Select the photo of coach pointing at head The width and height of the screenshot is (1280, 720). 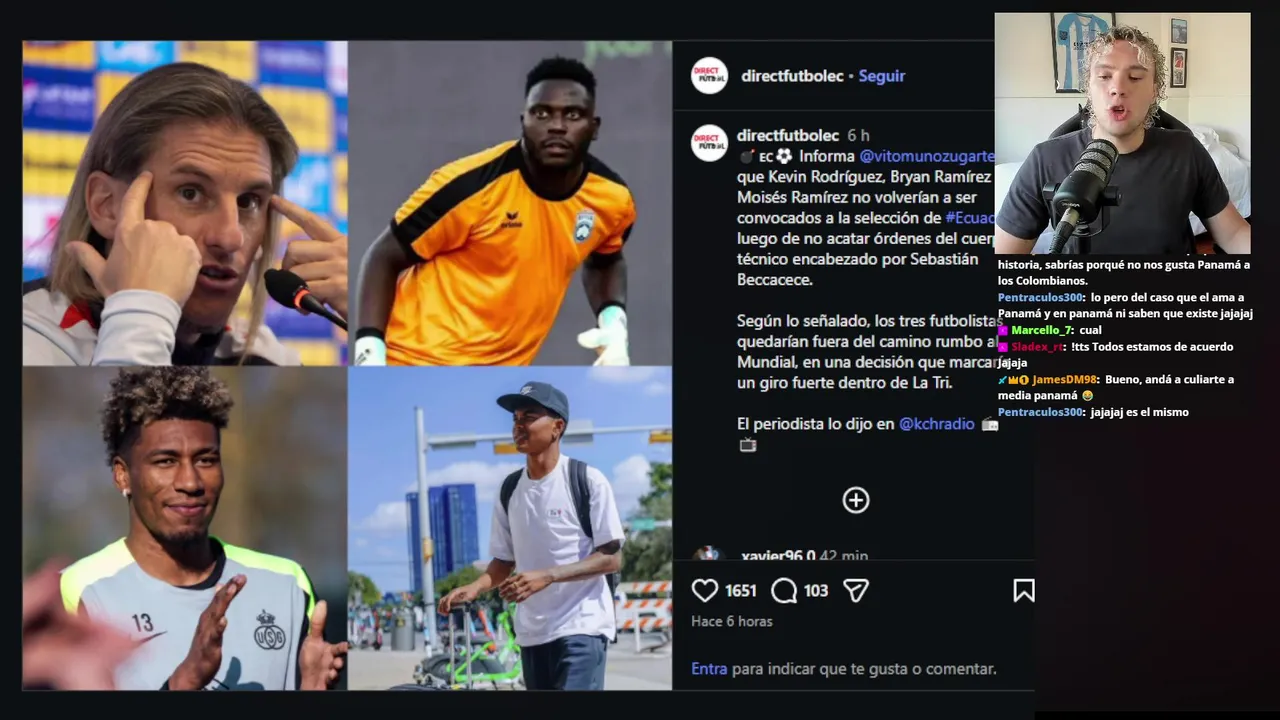click(x=185, y=203)
